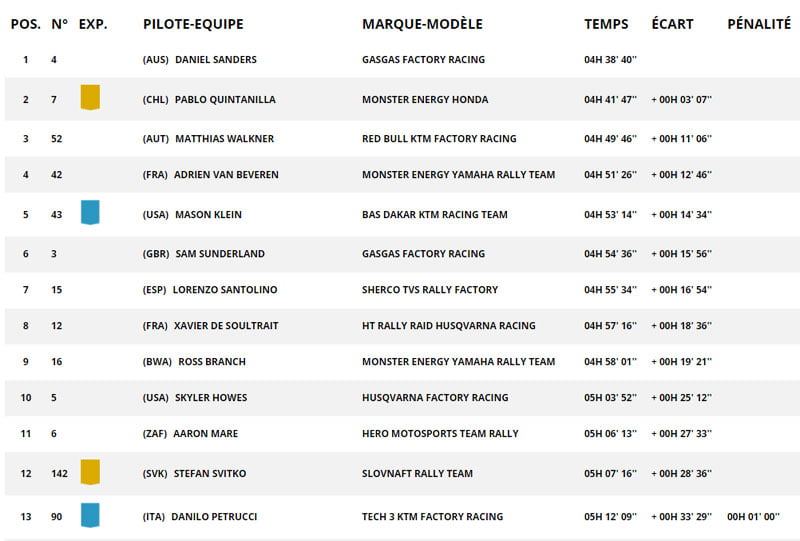The height and width of the screenshot is (541, 800).
Task: Open Matthias Walkner rider entry
Action: pos(224,139)
